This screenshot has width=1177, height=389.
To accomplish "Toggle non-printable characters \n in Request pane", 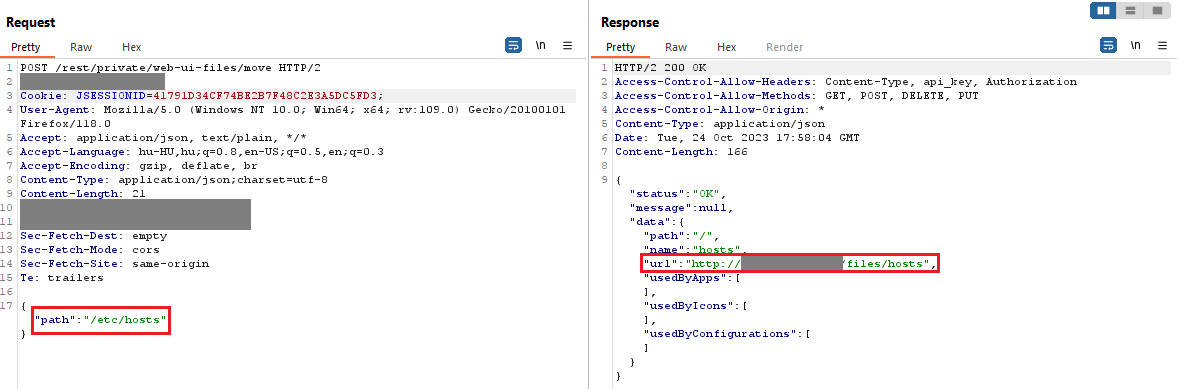I will pyautogui.click(x=540, y=46).
